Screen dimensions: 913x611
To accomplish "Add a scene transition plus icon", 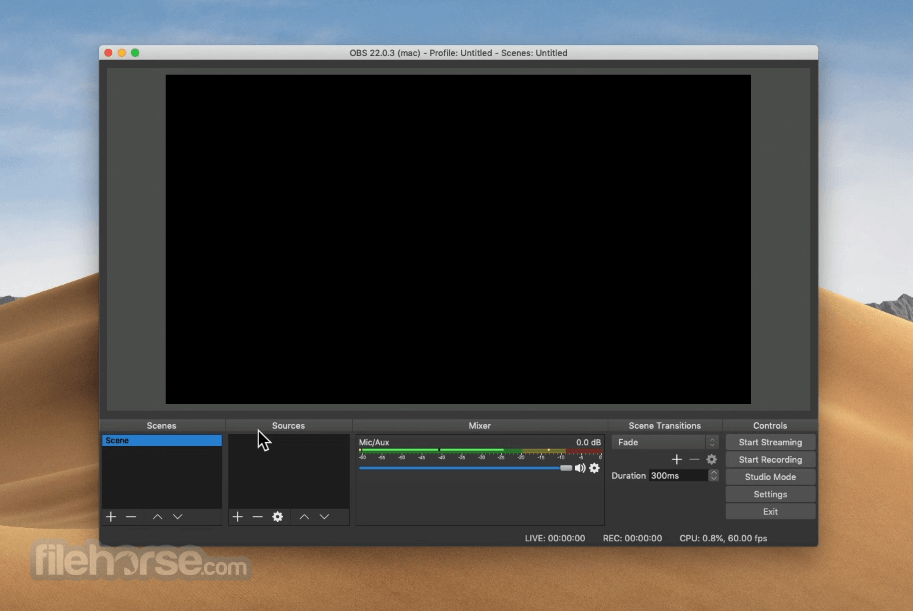I will point(677,460).
